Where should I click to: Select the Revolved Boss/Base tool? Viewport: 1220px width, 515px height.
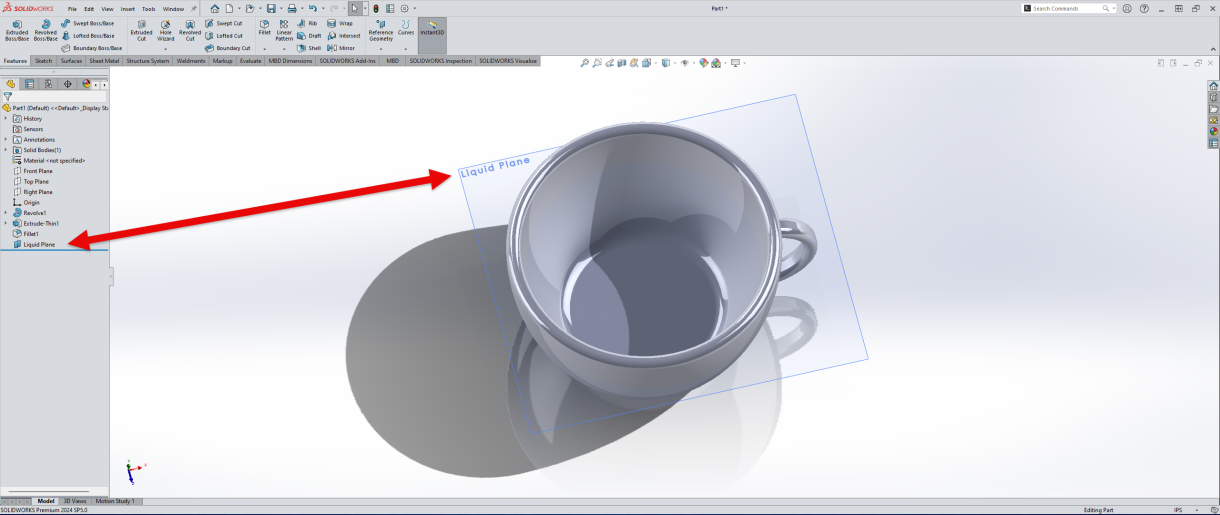click(45, 30)
